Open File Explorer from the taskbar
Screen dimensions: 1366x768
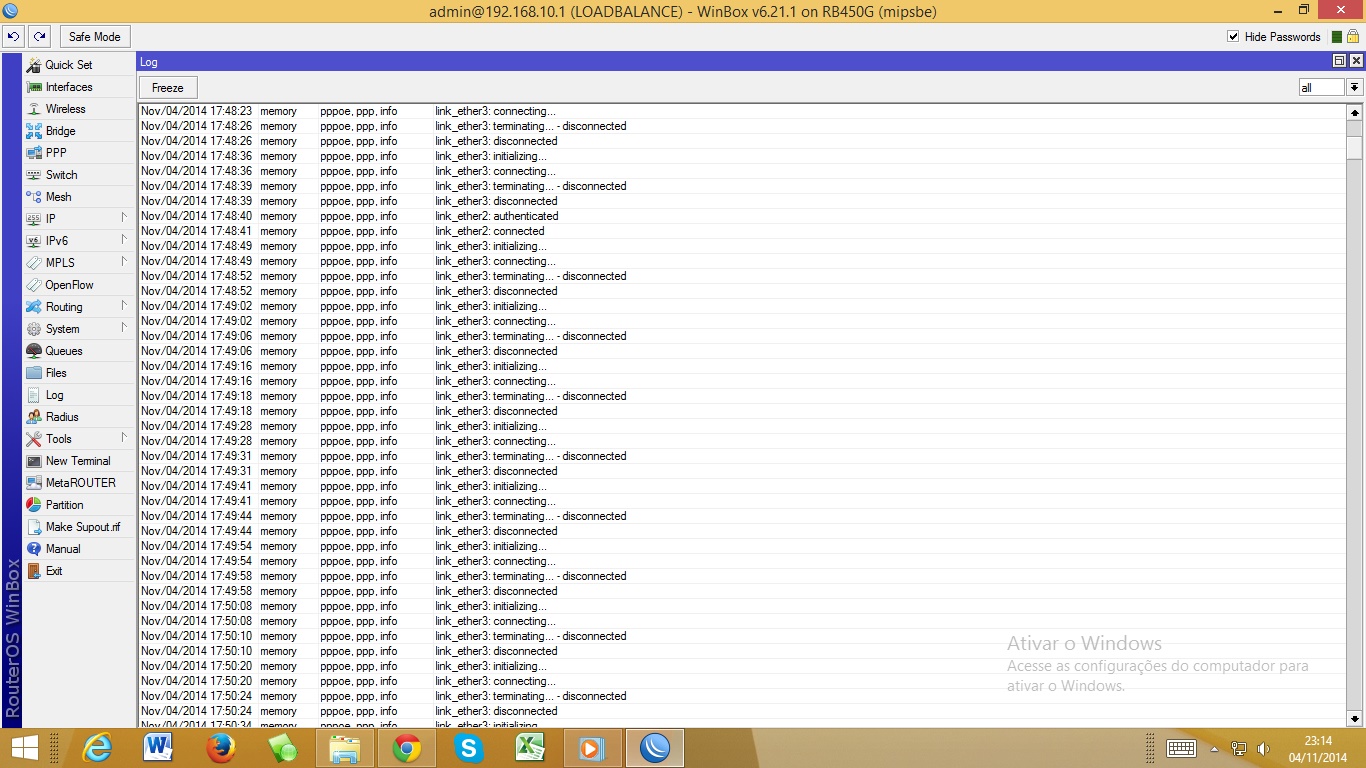[345, 748]
